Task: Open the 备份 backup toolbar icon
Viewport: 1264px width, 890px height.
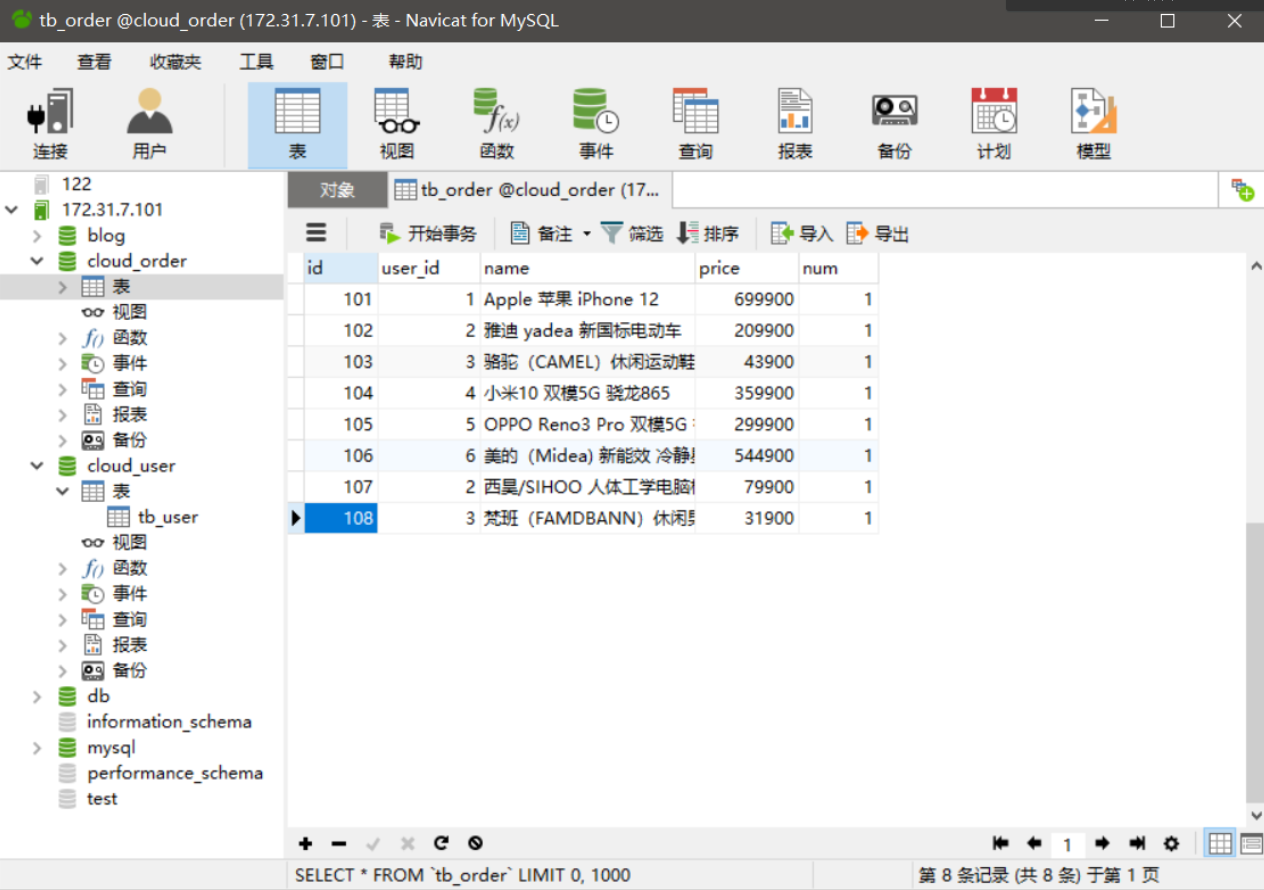Action: 895,125
